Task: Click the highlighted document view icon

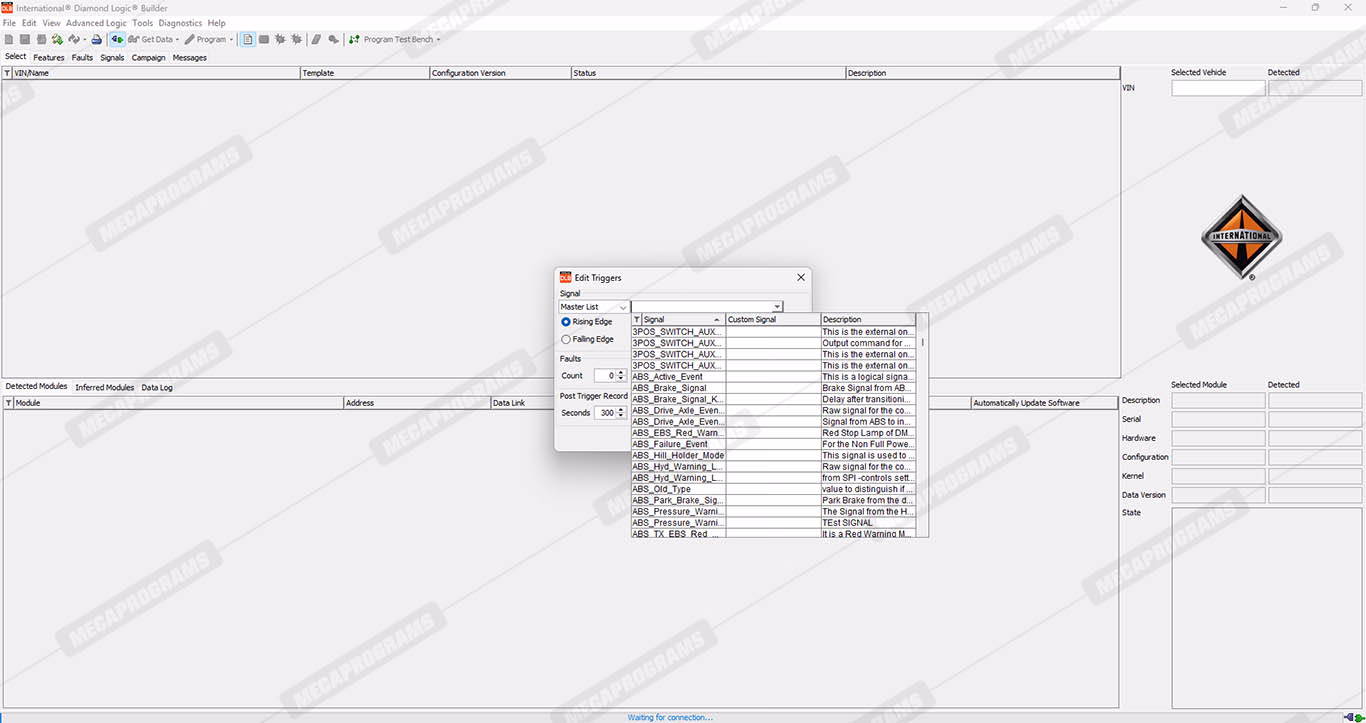Action: click(x=248, y=40)
